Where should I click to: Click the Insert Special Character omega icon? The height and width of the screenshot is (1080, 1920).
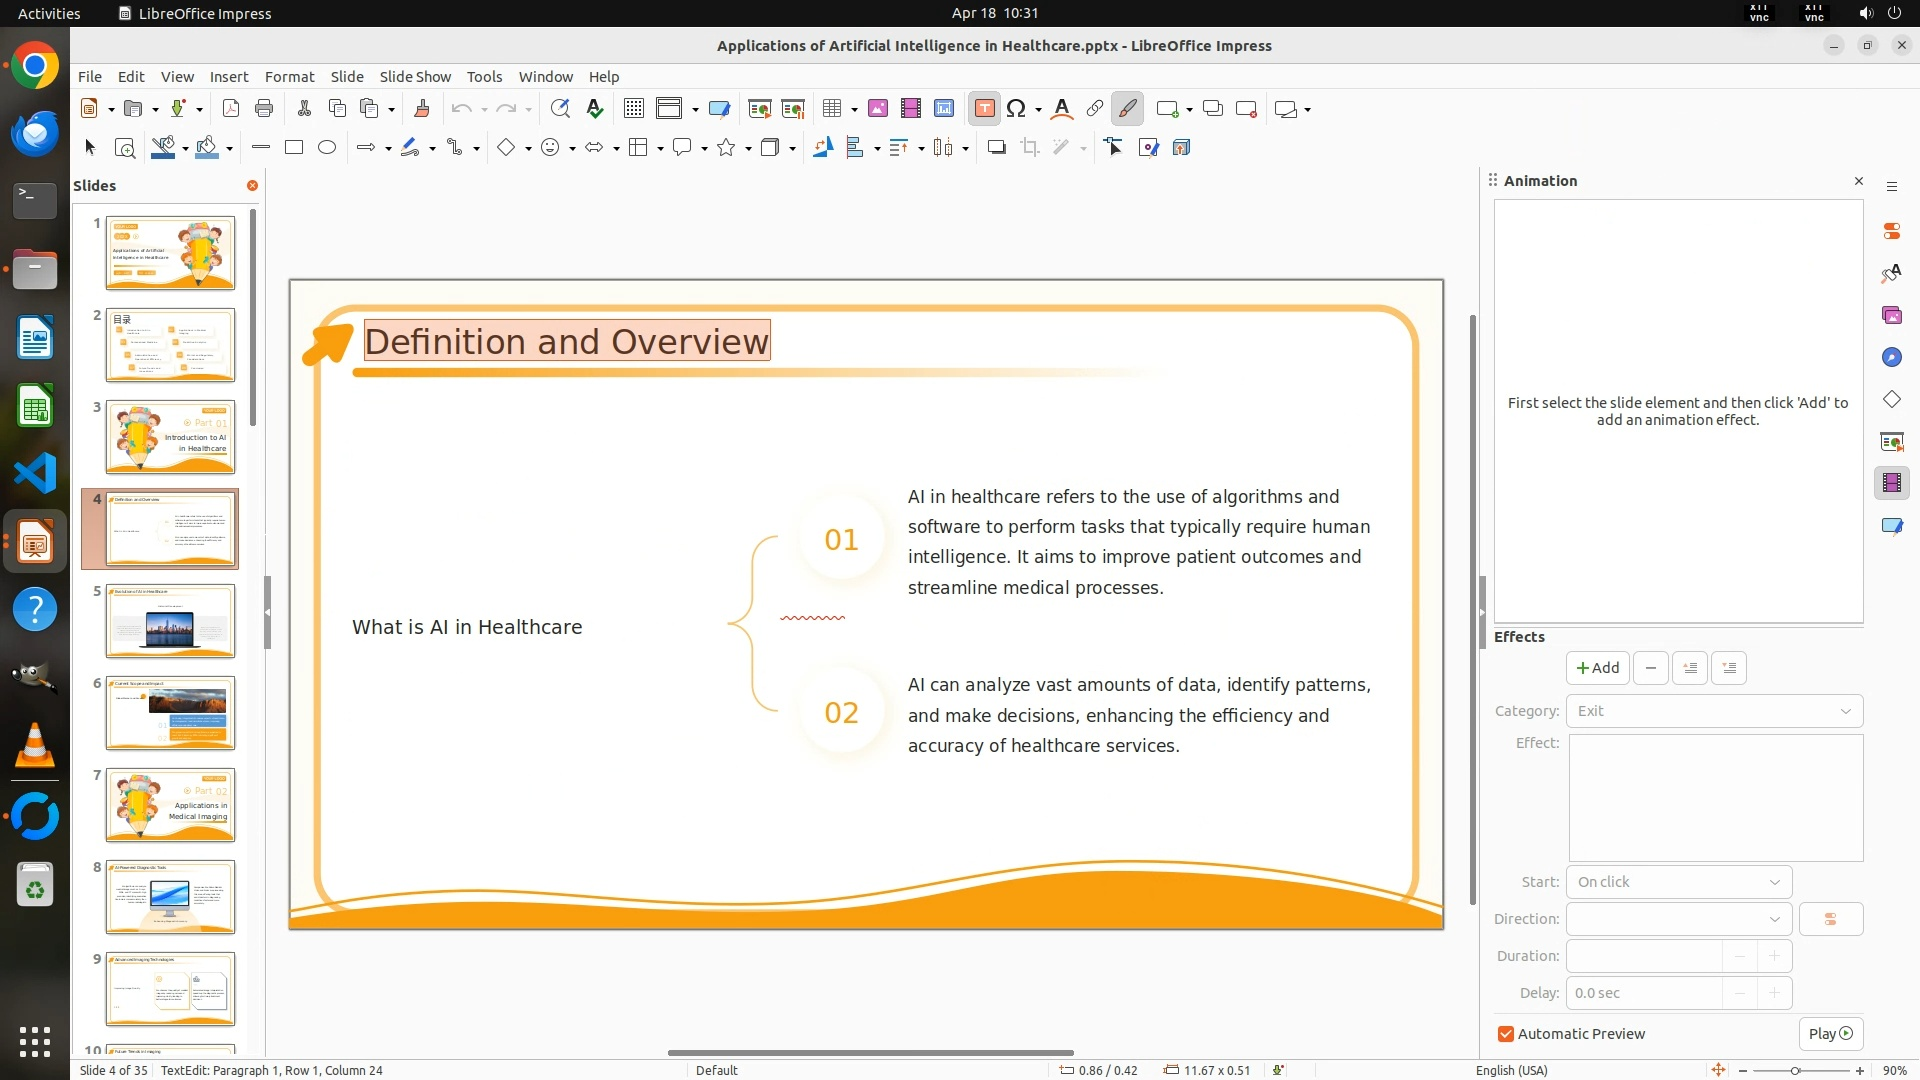[x=1016, y=109]
